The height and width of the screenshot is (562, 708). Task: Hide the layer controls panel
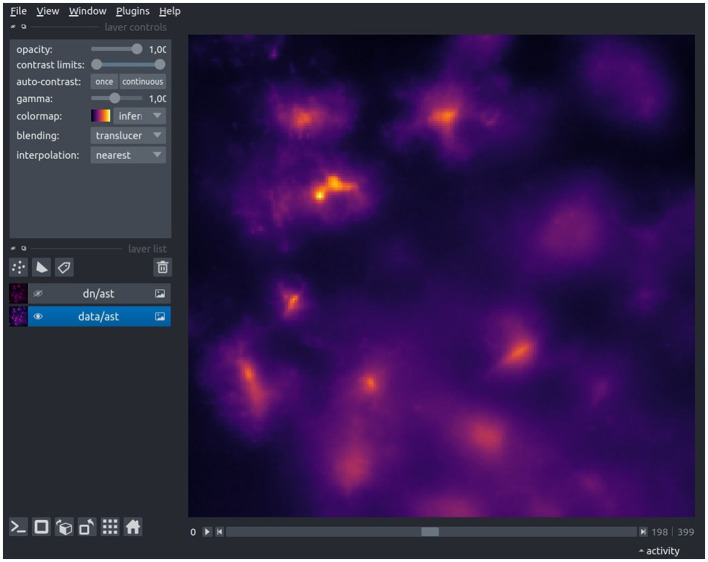pyautogui.click(x=13, y=27)
